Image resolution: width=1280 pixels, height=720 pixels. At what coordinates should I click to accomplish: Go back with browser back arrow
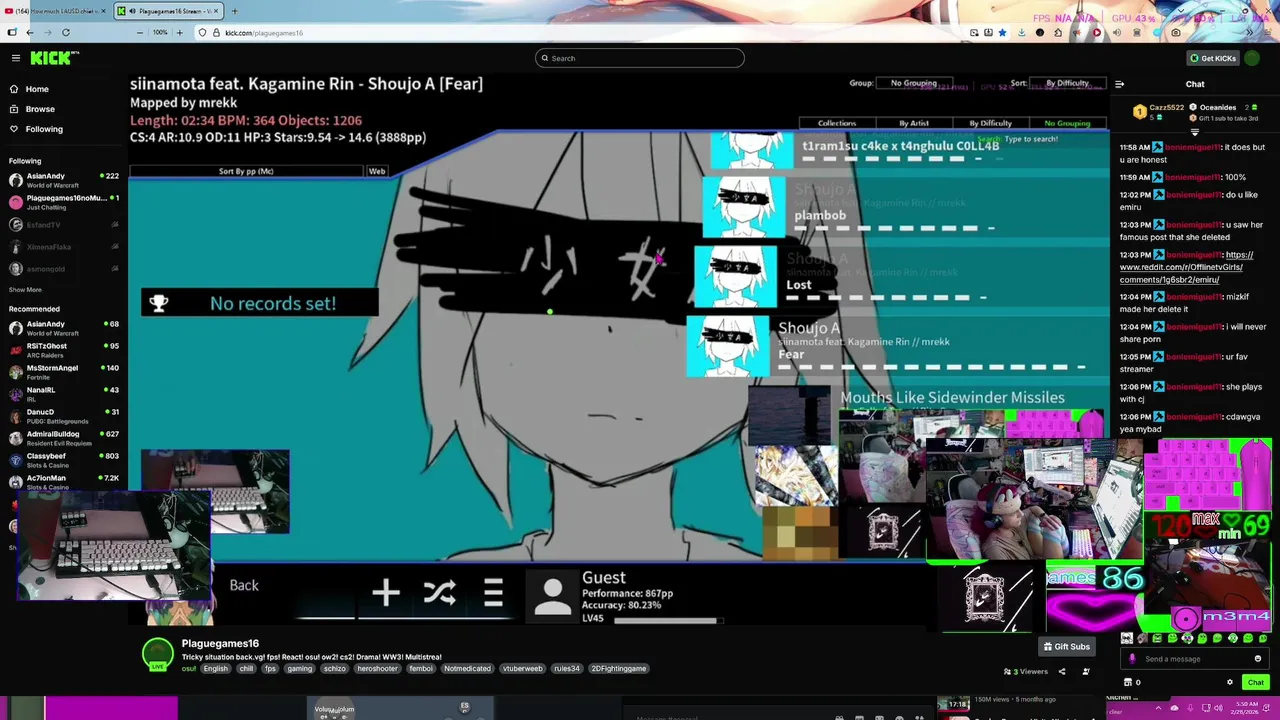[30, 33]
